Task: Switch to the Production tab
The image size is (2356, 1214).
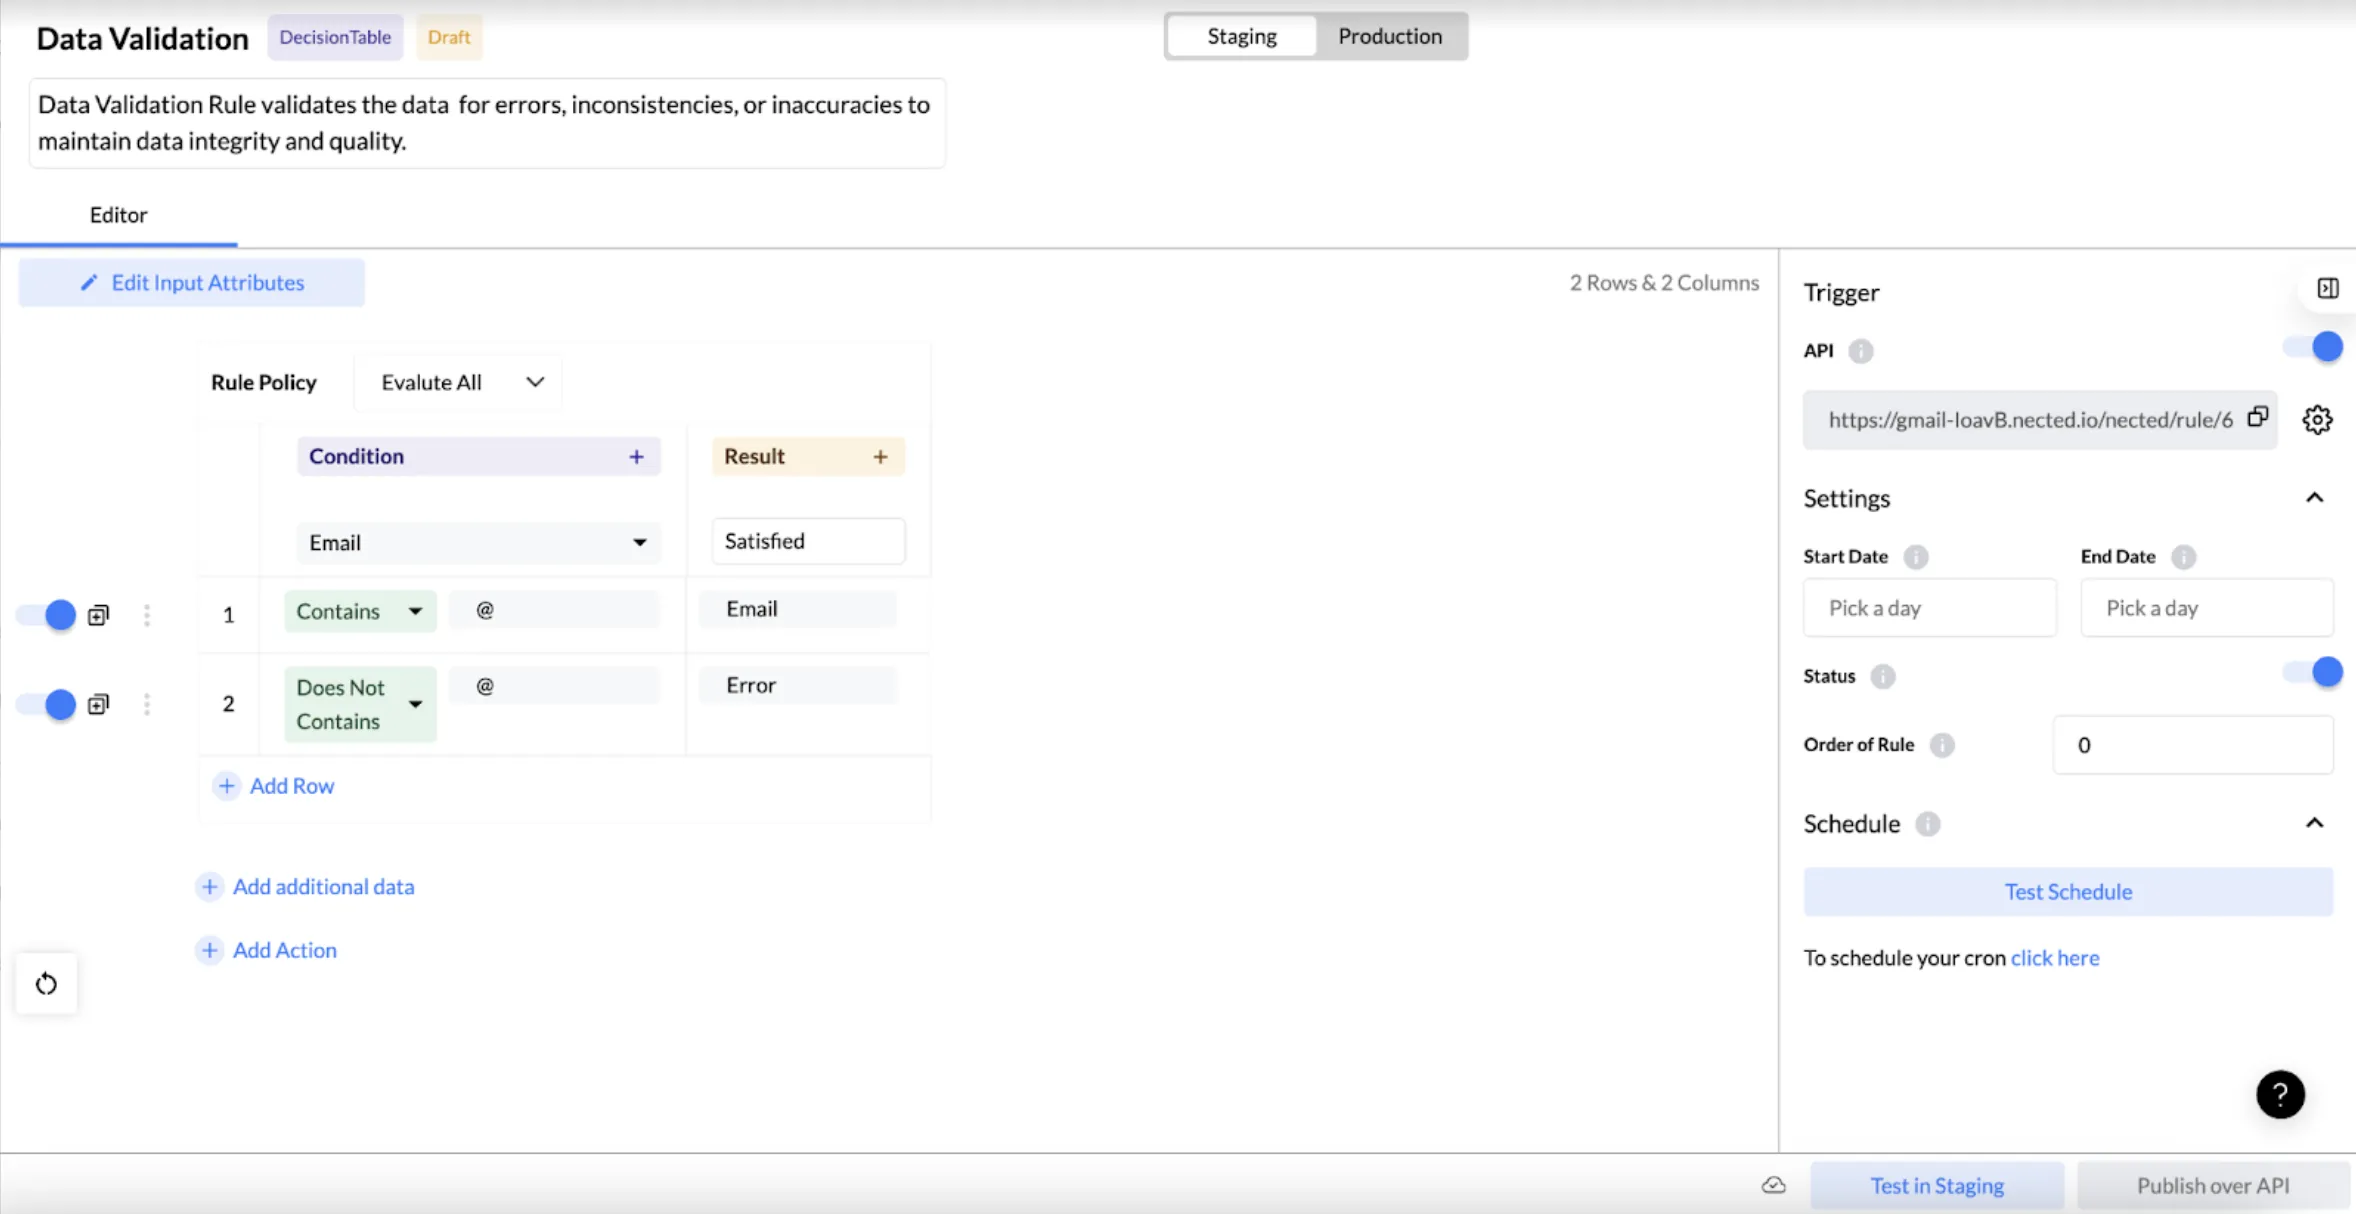Action: pyautogui.click(x=1389, y=37)
